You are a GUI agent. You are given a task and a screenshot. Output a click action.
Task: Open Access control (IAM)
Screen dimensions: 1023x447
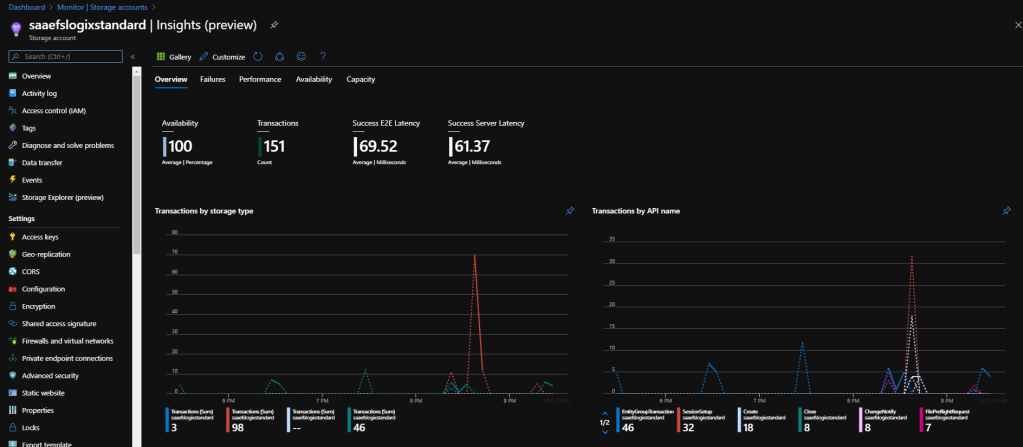[x=53, y=111]
